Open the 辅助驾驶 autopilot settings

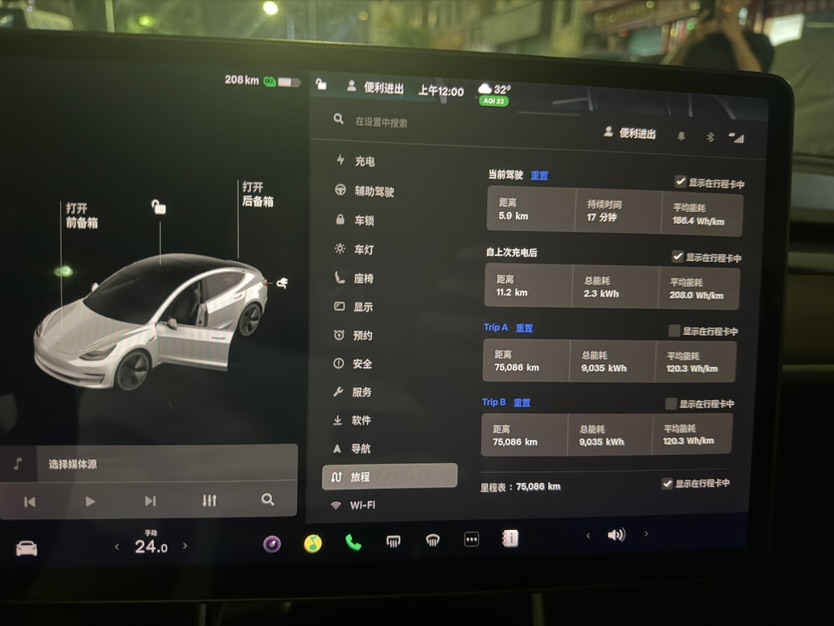point(364,191)
